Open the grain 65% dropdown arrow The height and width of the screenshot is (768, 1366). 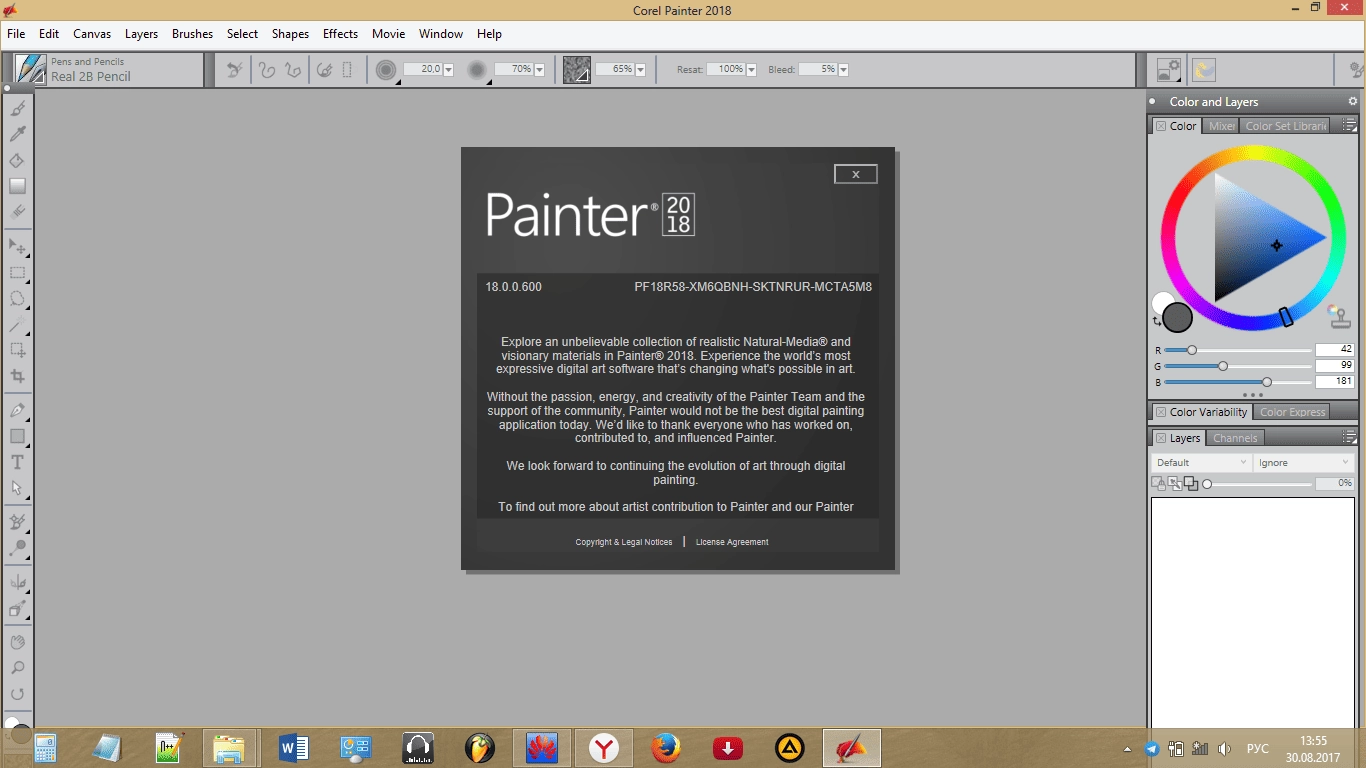(640, 70)
